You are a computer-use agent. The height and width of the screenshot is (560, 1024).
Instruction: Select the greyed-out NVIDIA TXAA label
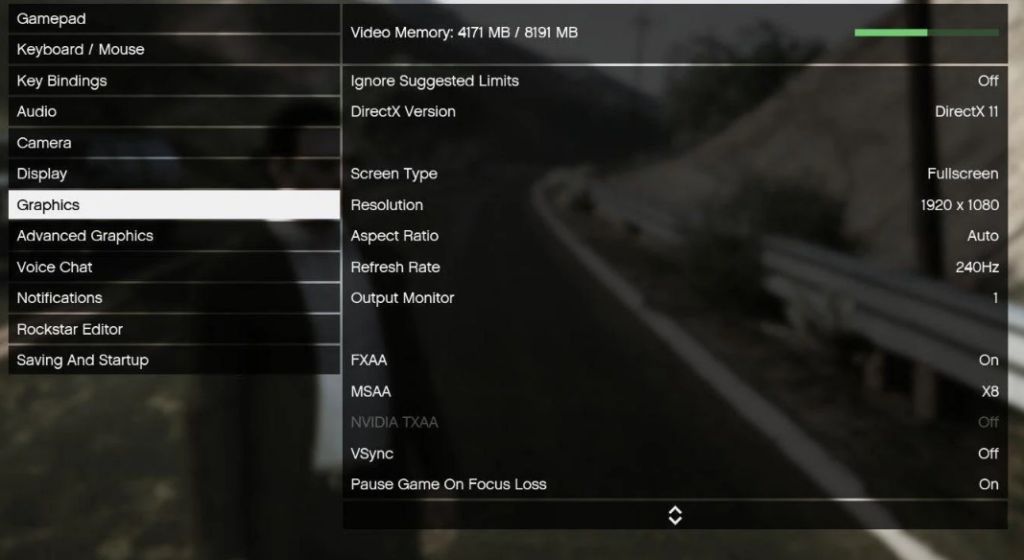click(x=394, y=422)
